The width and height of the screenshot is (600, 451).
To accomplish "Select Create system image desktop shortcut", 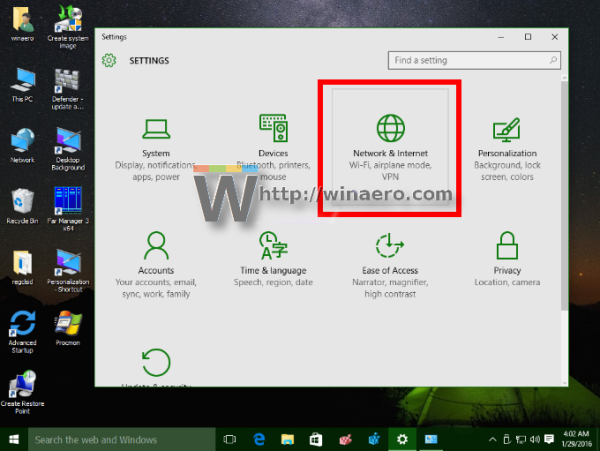I will (68, 27).
